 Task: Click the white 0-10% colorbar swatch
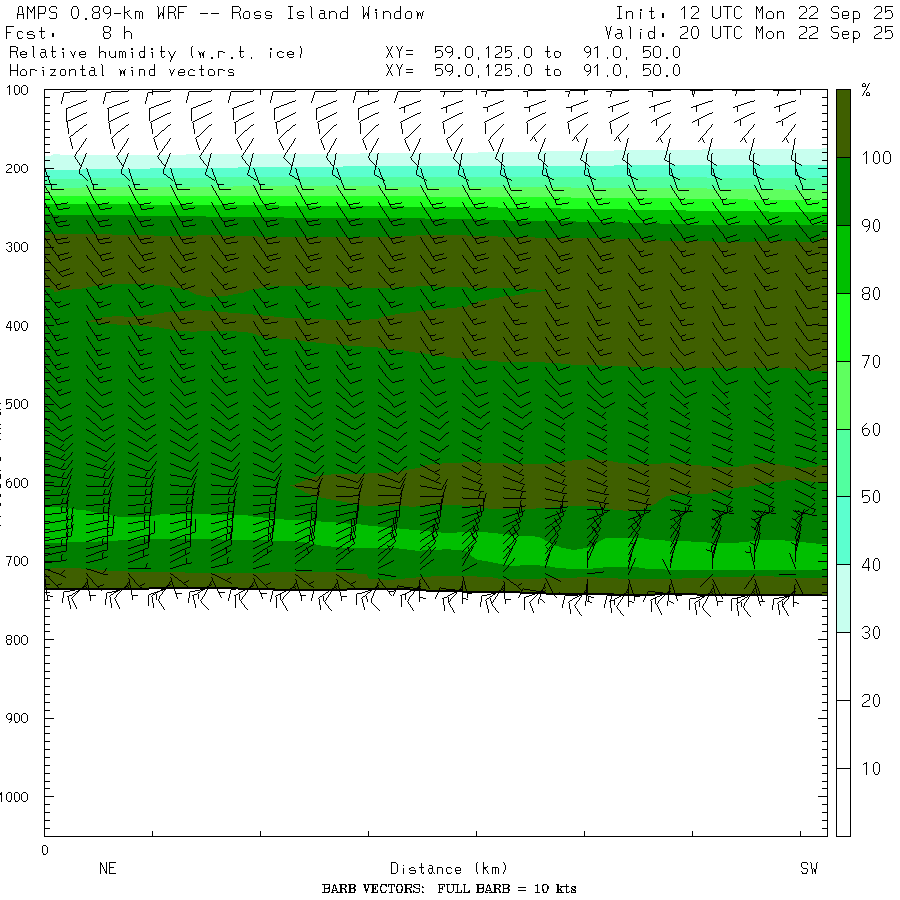point(843,802)
